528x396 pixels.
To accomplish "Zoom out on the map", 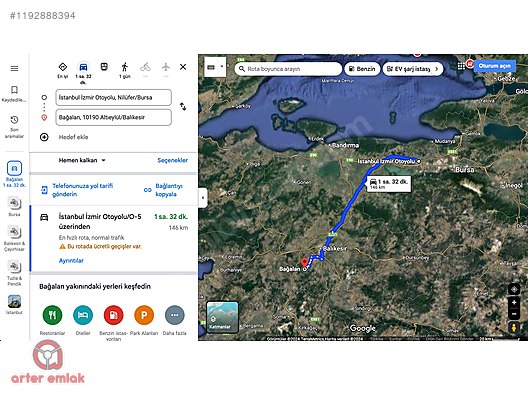I will [514, 314].
